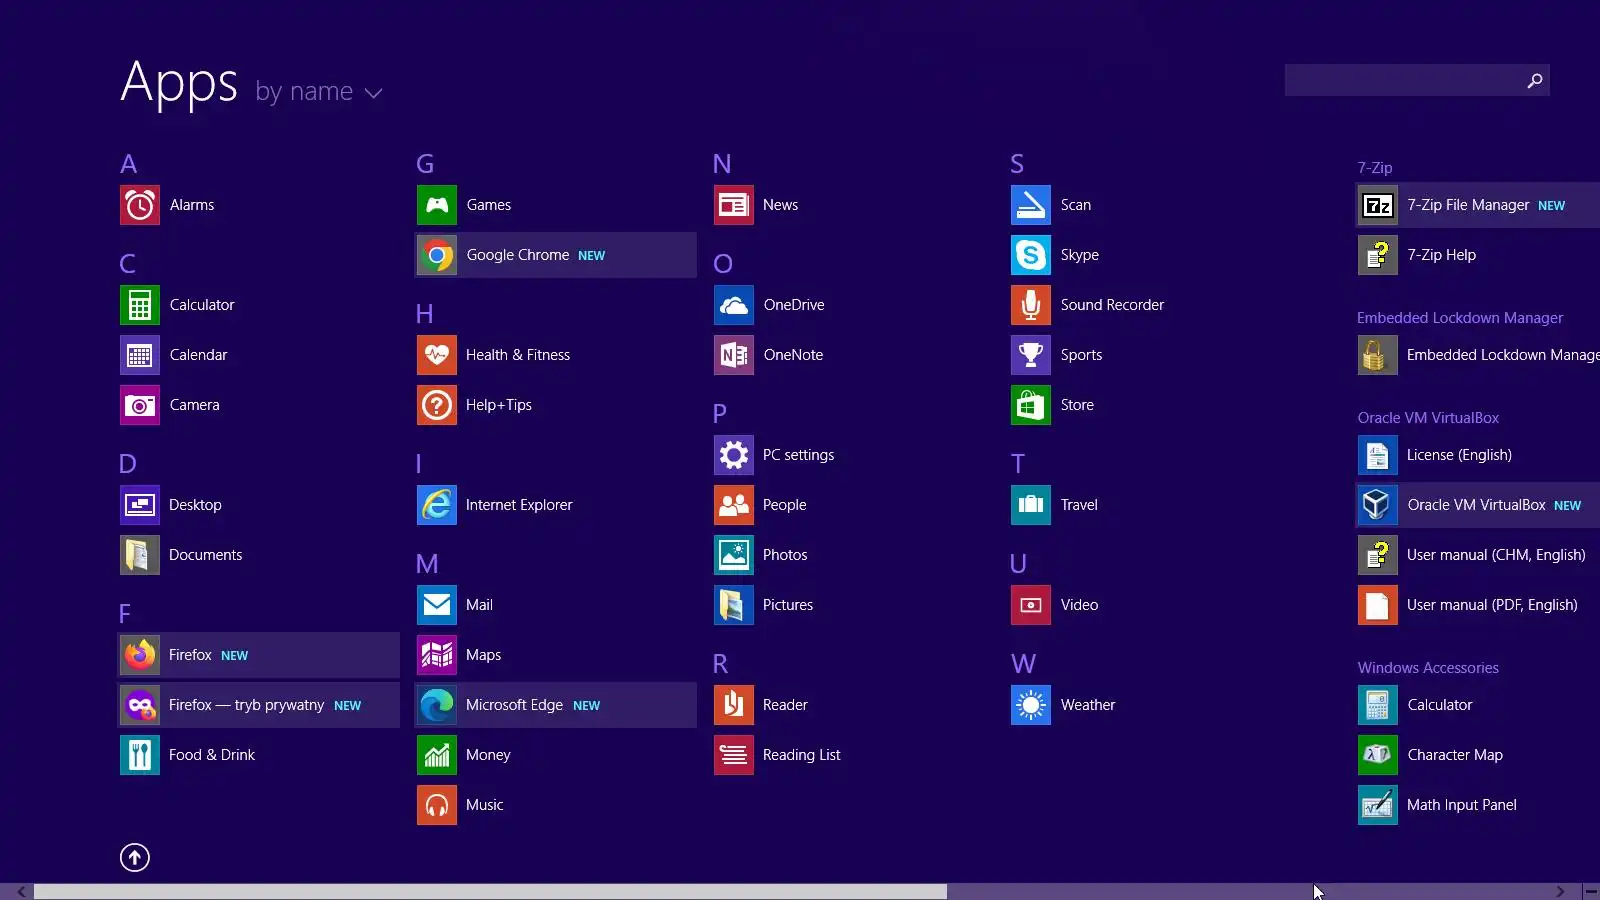
Task: Click the zoom-out minus button at the corner
Action: pyautogui.click(x=1590, y=891)
